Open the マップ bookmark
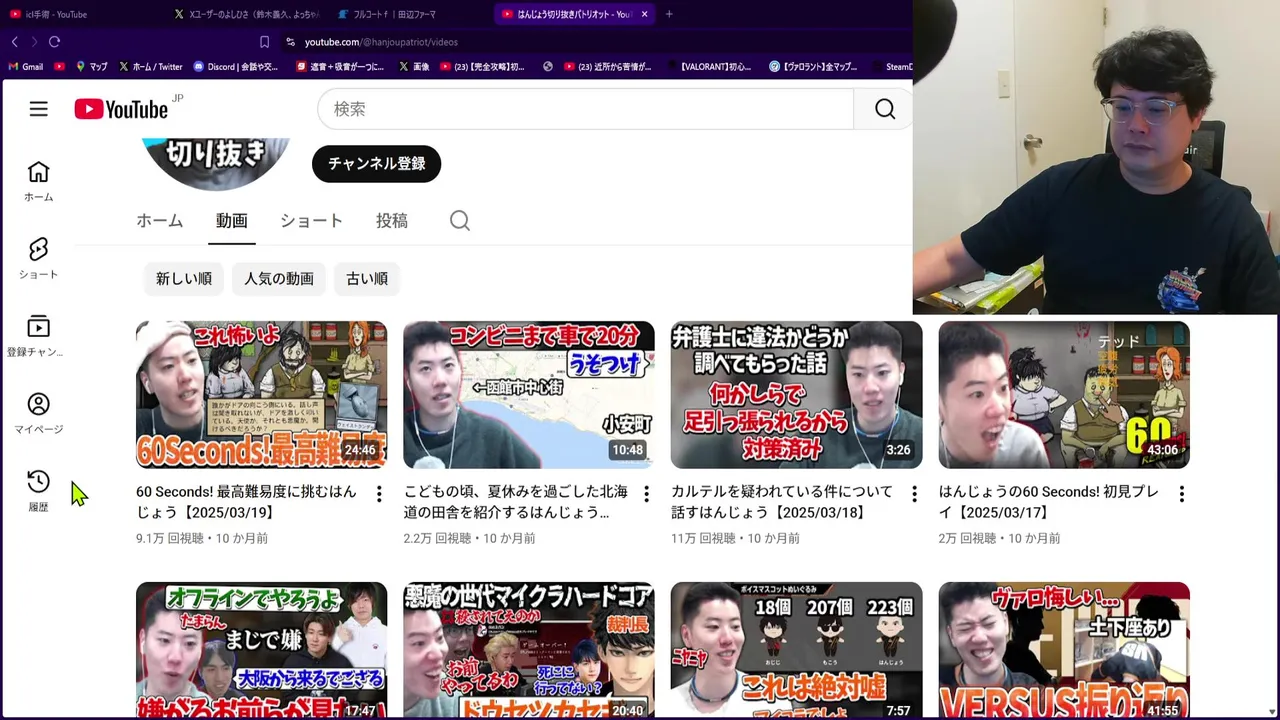1280x720 pixels. pyautogui.click(x=91, y=67)
